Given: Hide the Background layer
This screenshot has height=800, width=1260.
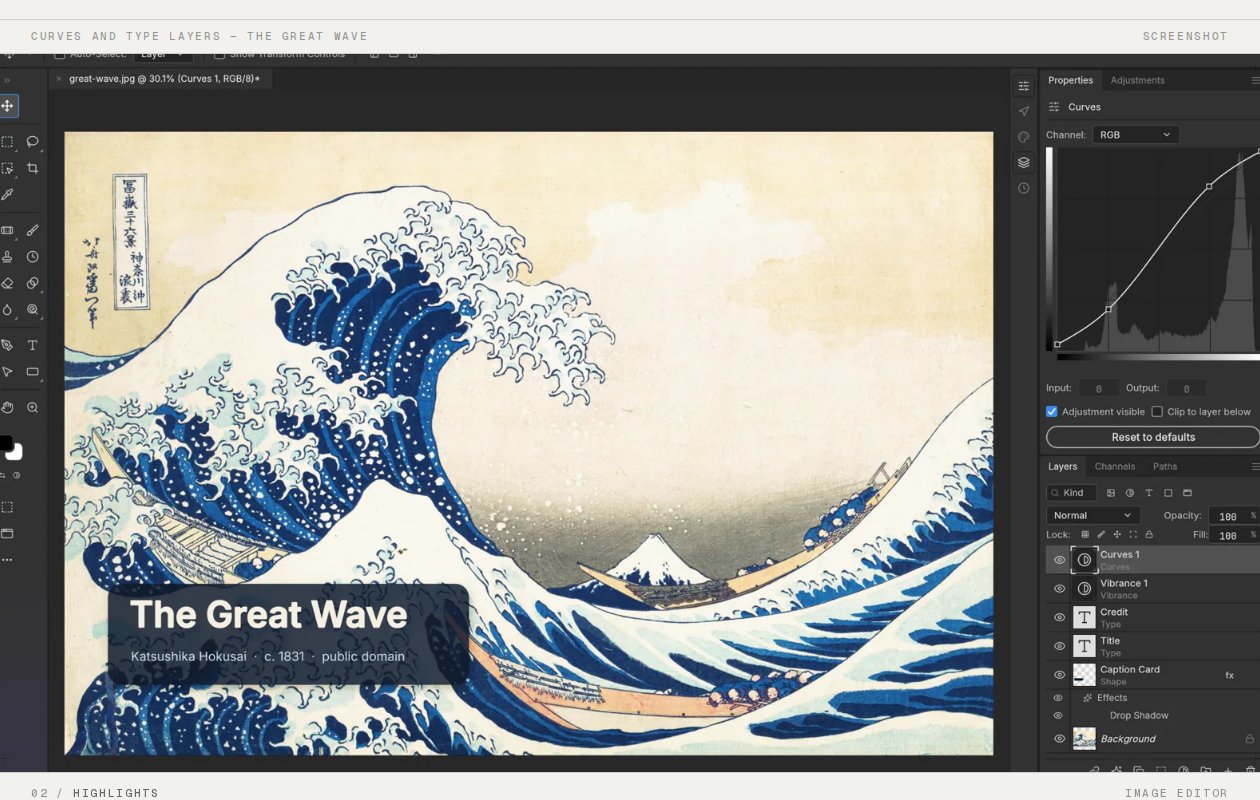Looking at the screenshot, I should (x=1059, y=739).
